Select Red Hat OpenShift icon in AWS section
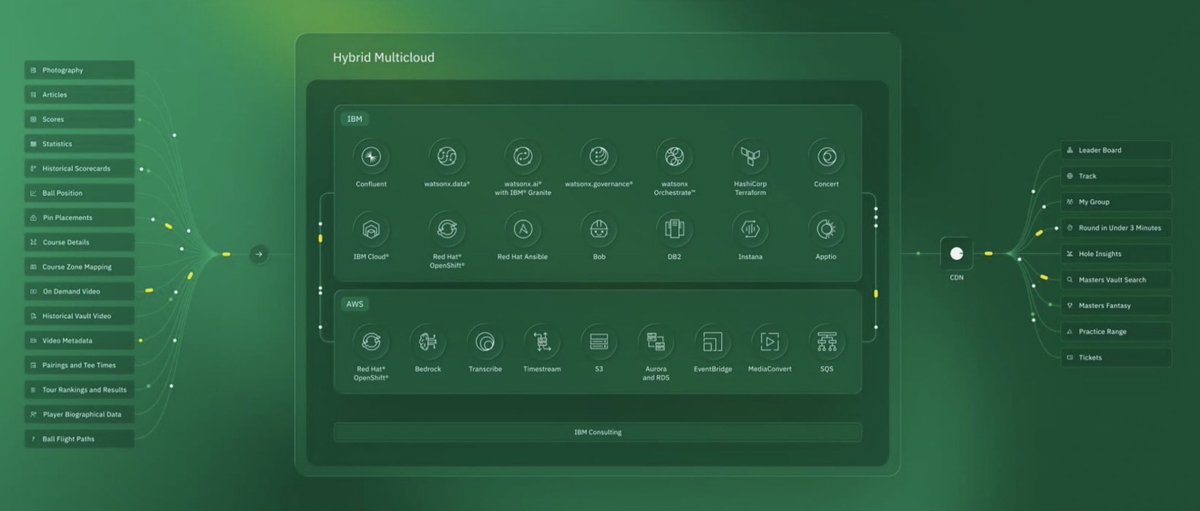Viewport: 1200px width, 511px height. [371, 341]
